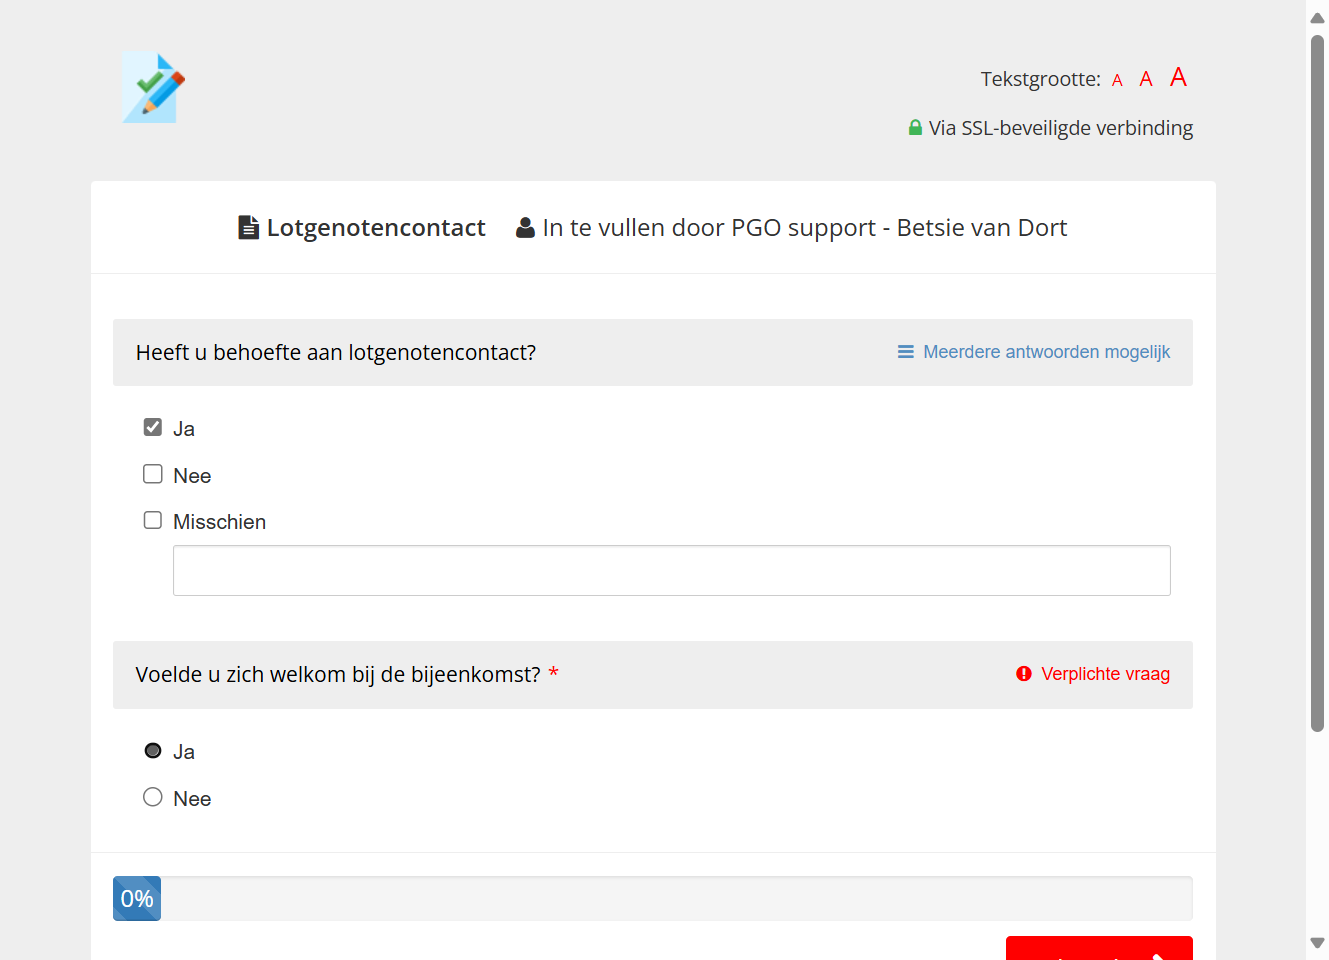The width and height of the screenshot is (1329, 960).
Task: Select the 'Ja' radio for welcome question
Action: [153, 750]
